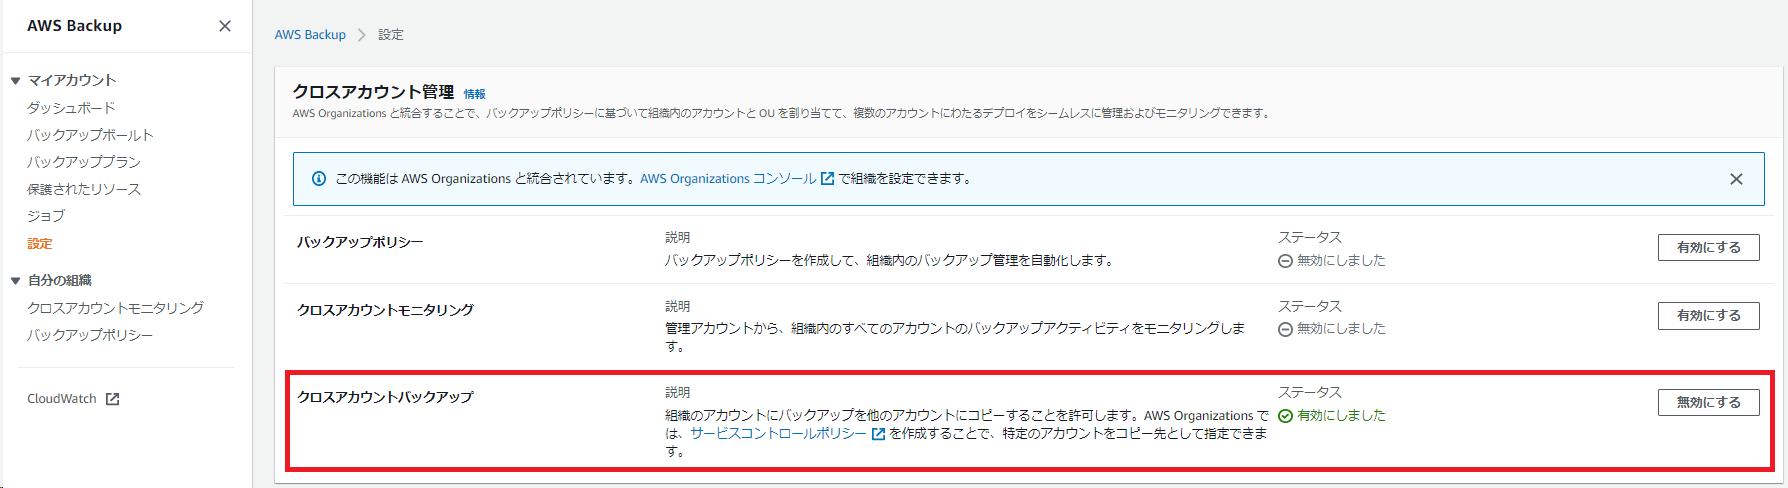Go to バックアップボールト in sidebar

90,135
